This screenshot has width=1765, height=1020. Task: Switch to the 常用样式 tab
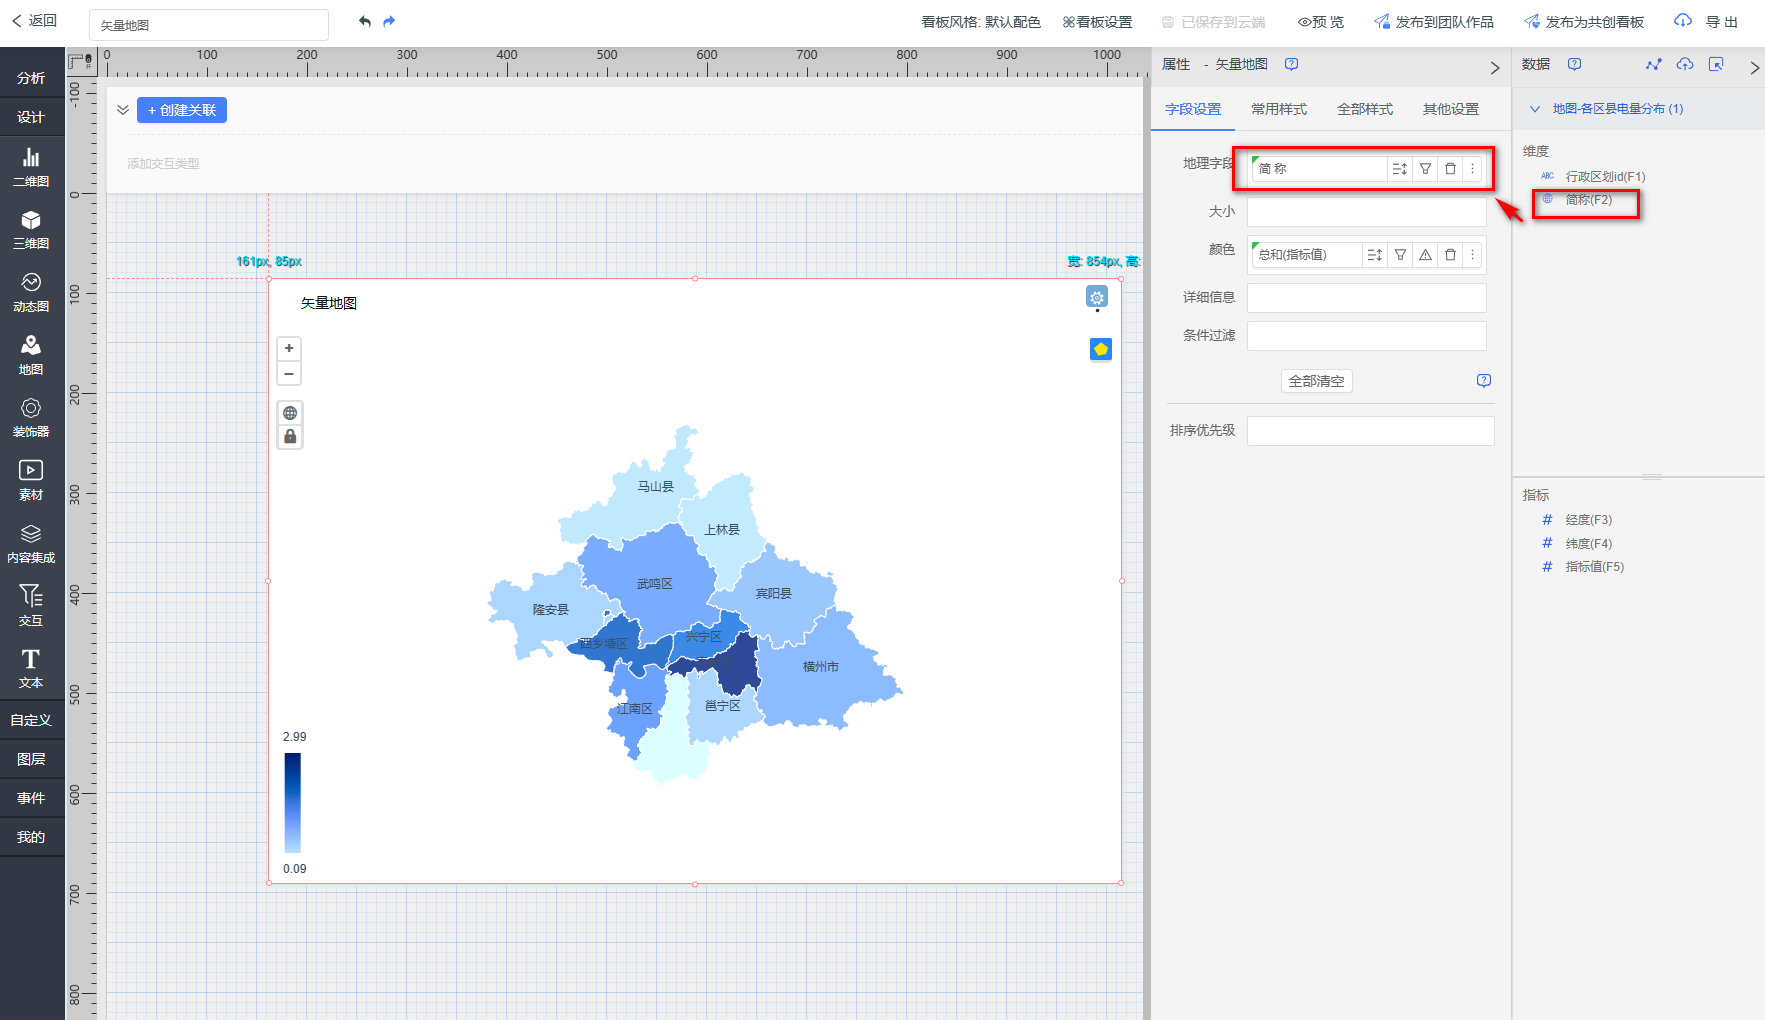[x=1279, y=109]
